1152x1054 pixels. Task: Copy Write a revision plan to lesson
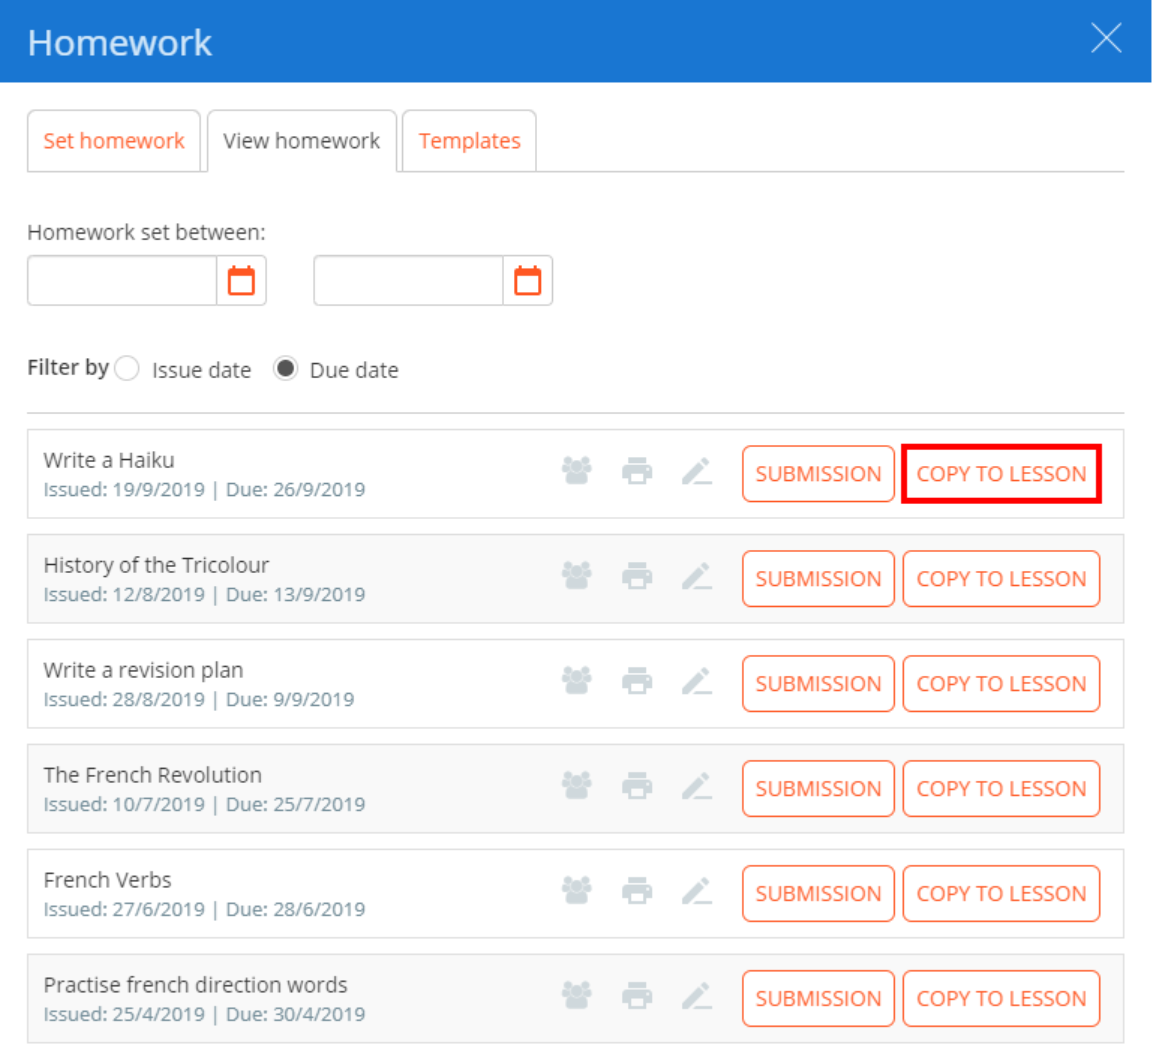pos(1001,684)
